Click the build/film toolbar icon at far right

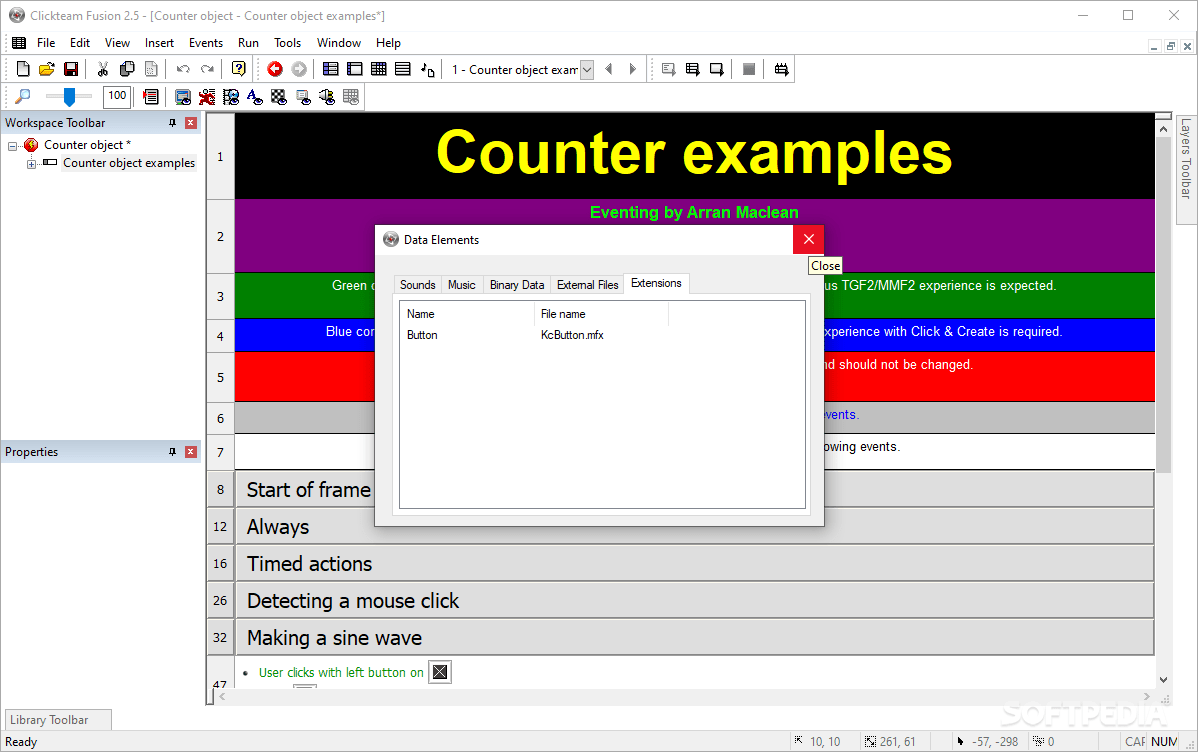[x=781, y=70]
